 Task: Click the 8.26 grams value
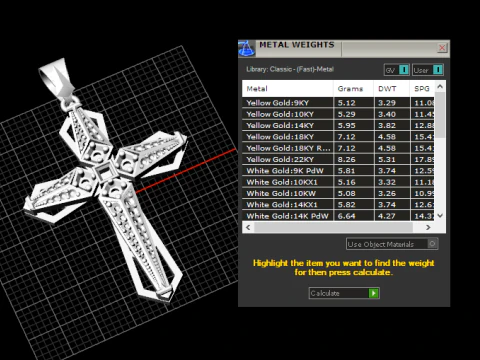coord(347,160)
